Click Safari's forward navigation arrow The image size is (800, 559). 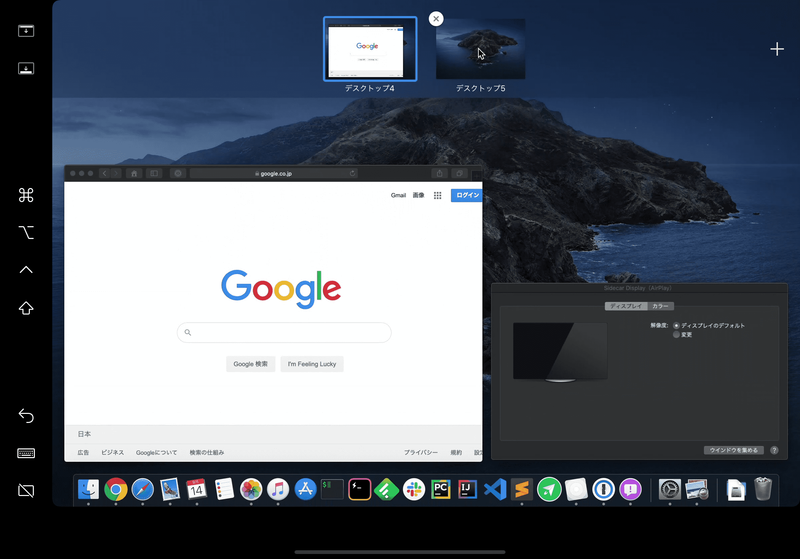pos(116,173)
